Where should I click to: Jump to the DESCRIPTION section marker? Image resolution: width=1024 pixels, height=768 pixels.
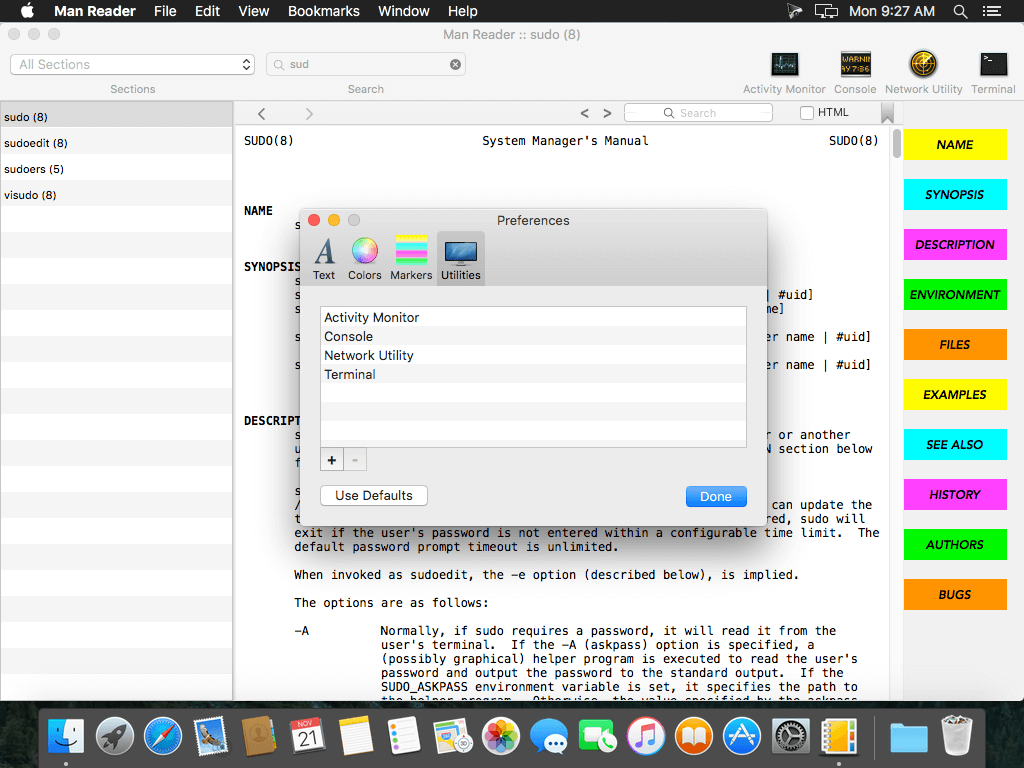coord(955,245)
